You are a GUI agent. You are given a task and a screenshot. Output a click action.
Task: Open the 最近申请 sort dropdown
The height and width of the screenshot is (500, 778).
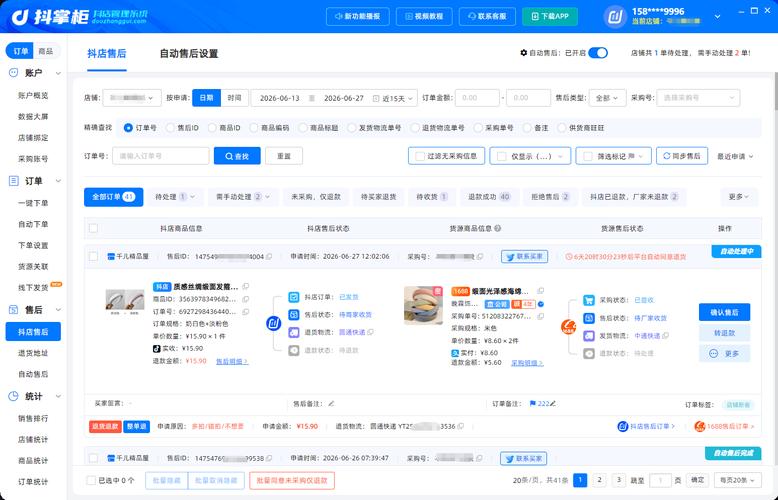(735, 156)
